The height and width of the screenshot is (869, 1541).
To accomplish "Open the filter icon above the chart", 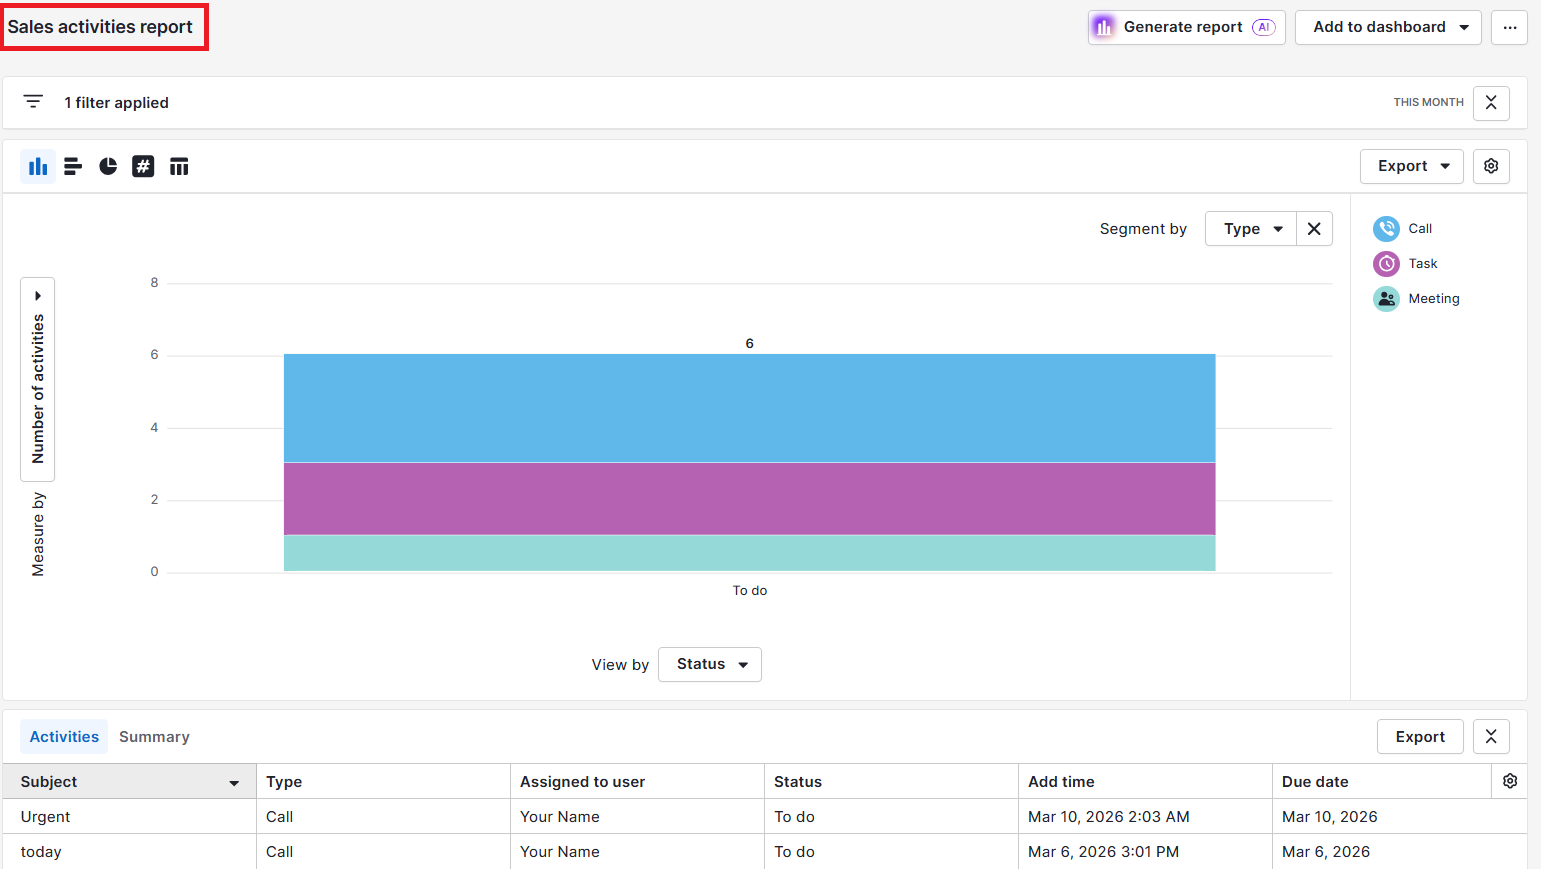I will [x=33, y=101].
